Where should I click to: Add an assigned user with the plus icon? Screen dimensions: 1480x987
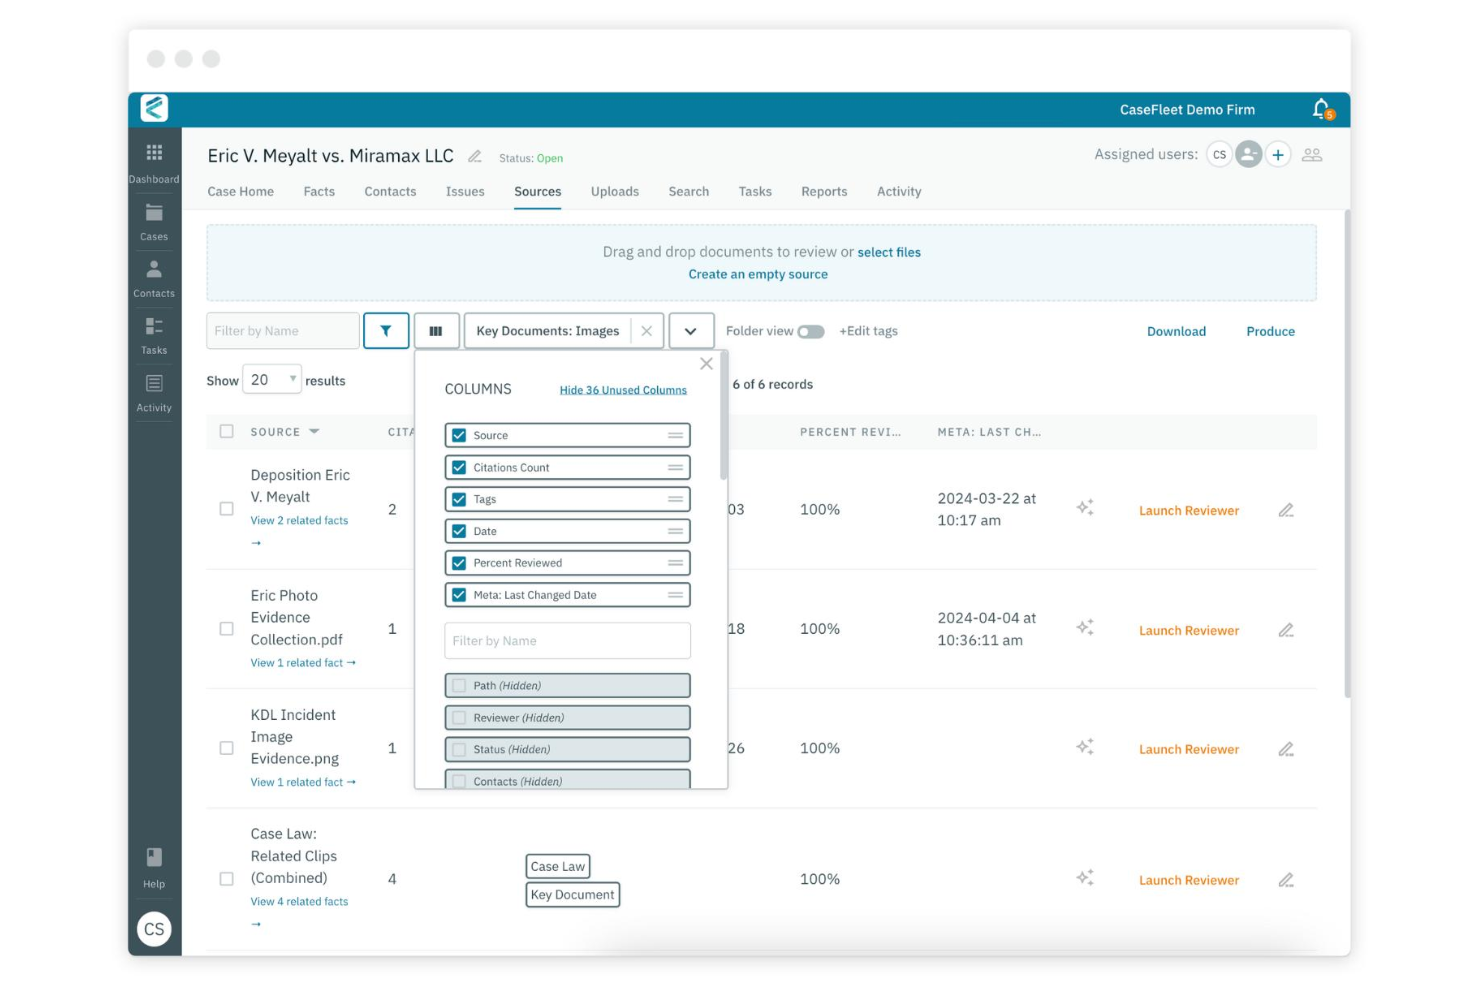click(1278, 154)
